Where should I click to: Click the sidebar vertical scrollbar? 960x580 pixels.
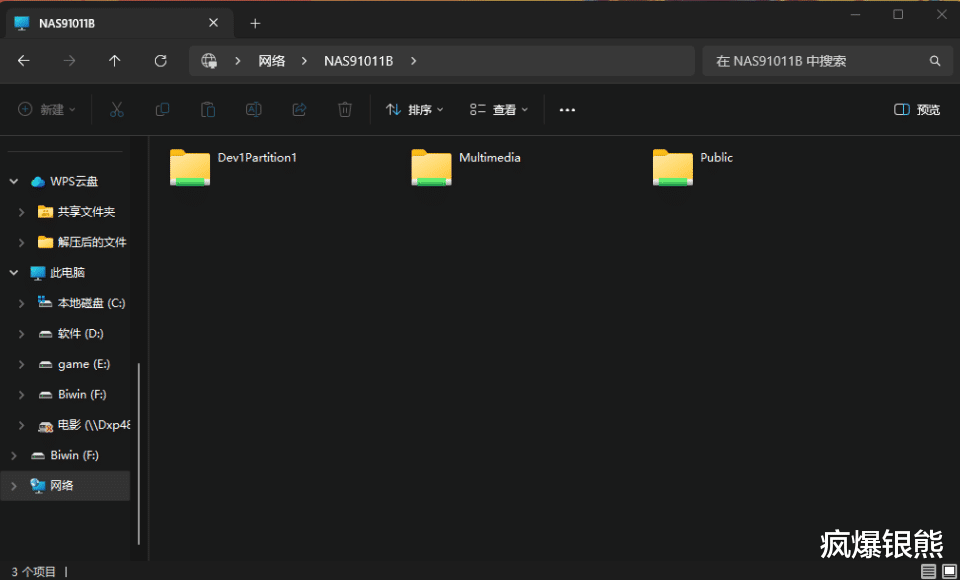tap(139, 454)
